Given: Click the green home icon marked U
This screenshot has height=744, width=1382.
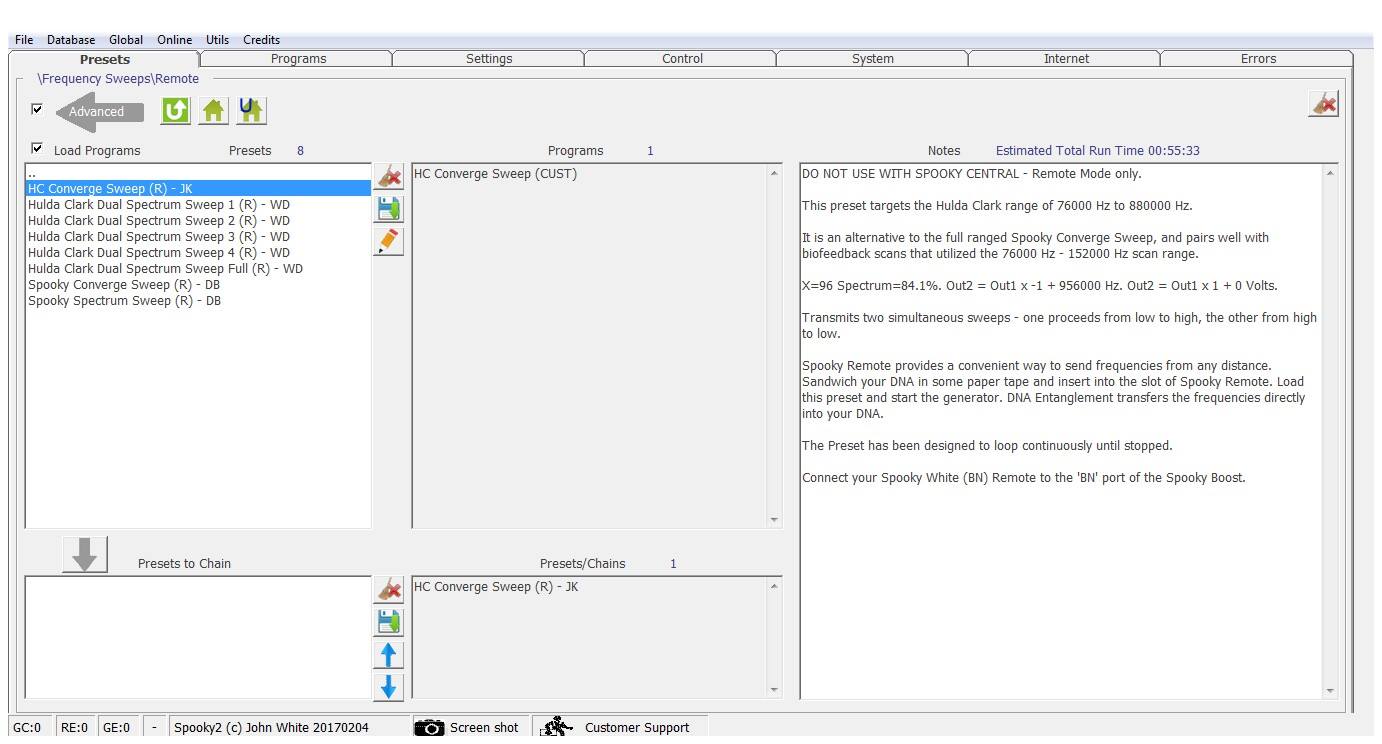Looking at the screenshot, I should (251, 110).
